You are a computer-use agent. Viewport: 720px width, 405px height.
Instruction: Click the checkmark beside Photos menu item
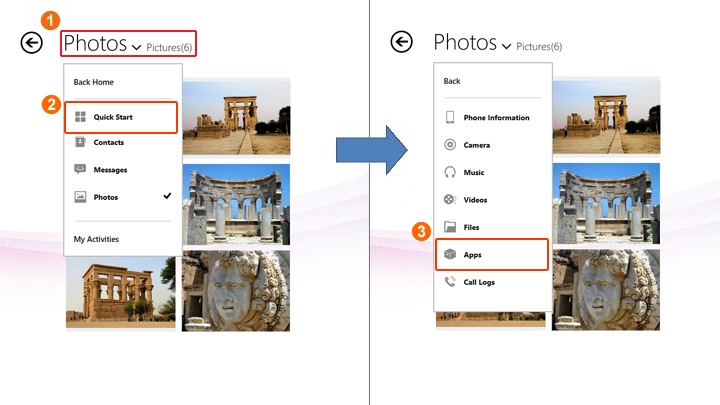tap(167, 197)
